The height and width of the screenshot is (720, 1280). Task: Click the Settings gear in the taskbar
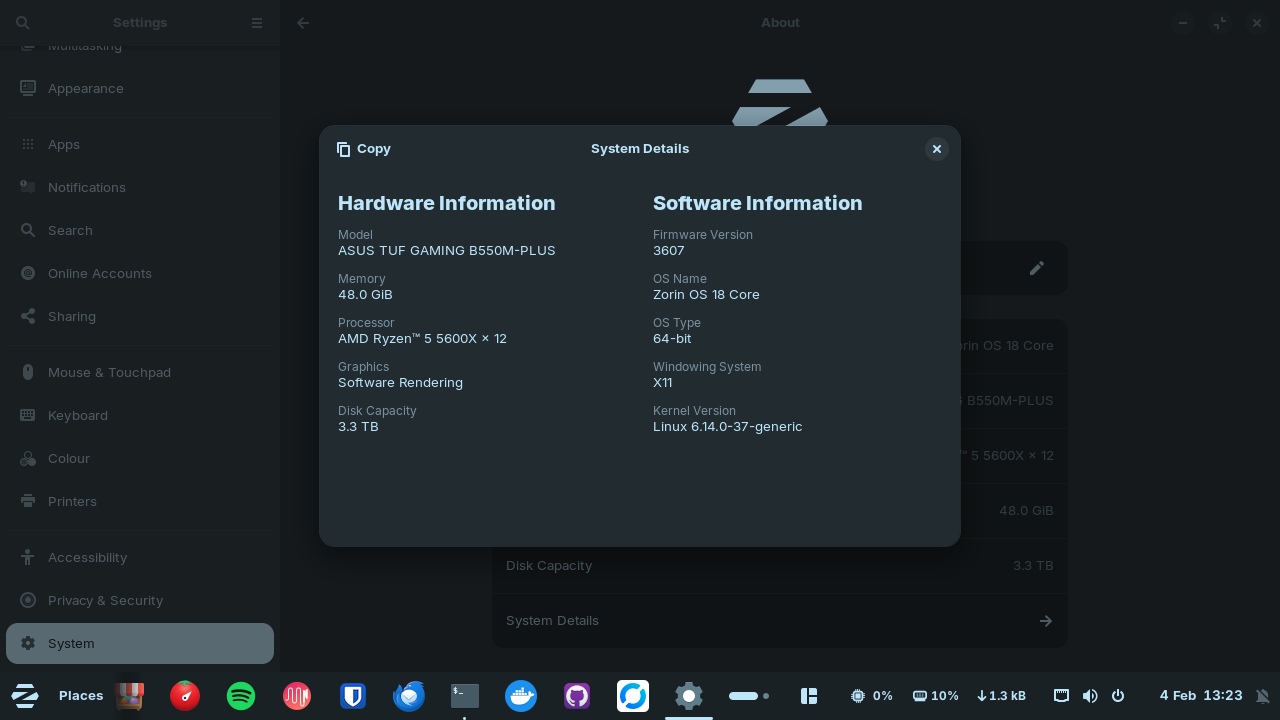point(689,696)
